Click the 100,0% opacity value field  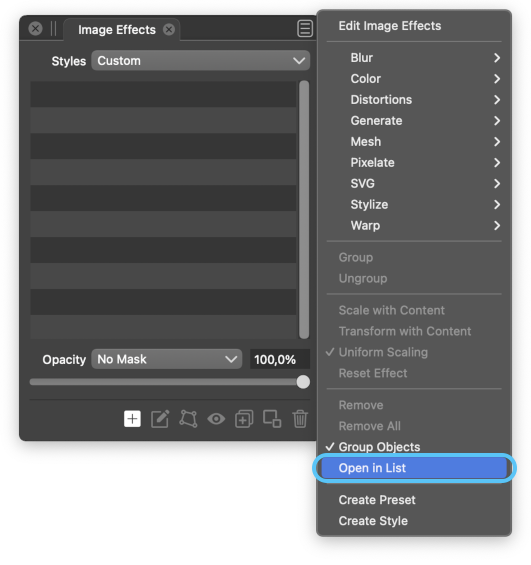280,359
